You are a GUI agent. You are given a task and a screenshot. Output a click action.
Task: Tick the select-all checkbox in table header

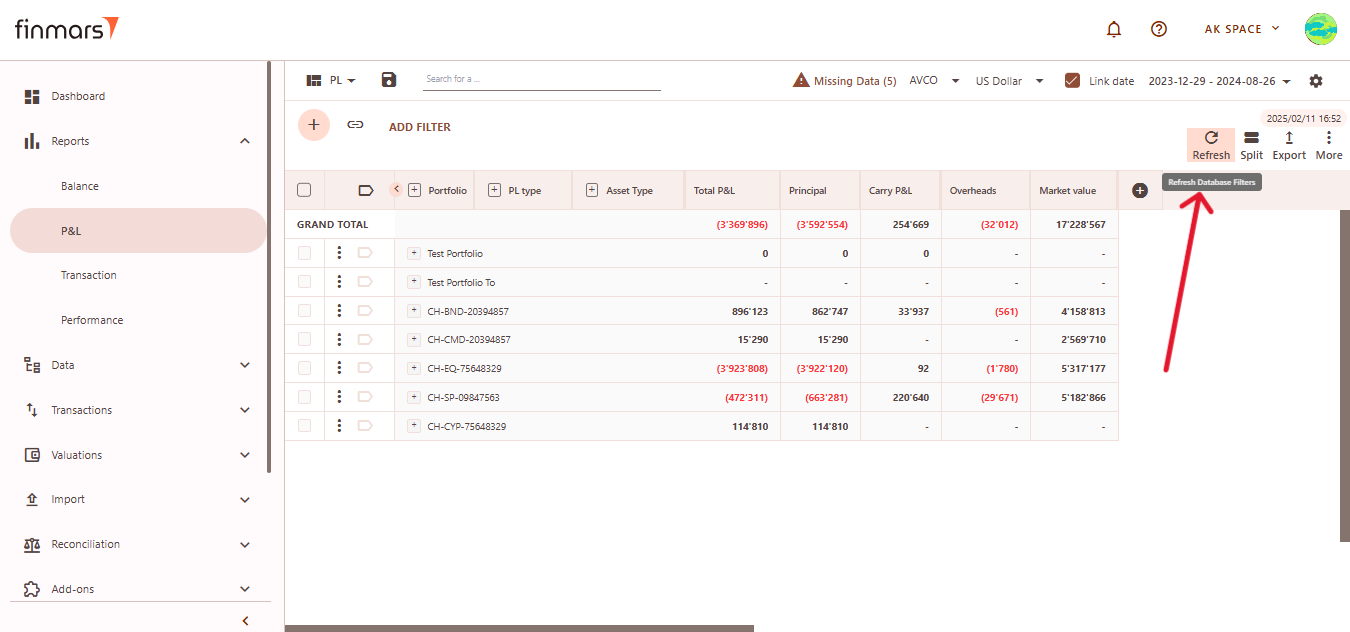pyautogui.click(x=304, y=190)
